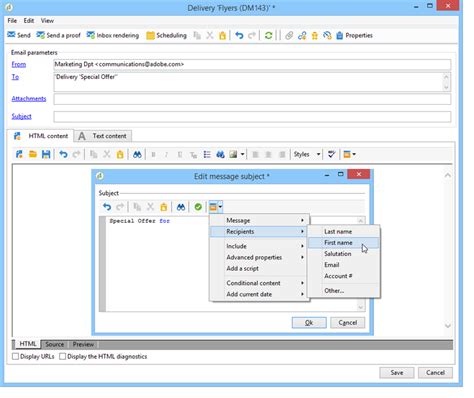Open Scheduling from the main toolbar
Viewport: 474px width, 398px height.
pos(166,35)
